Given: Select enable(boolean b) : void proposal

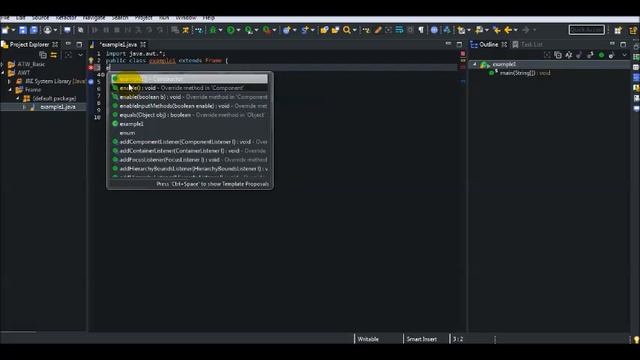Looking at the screenshot, I should click(190, 97).
